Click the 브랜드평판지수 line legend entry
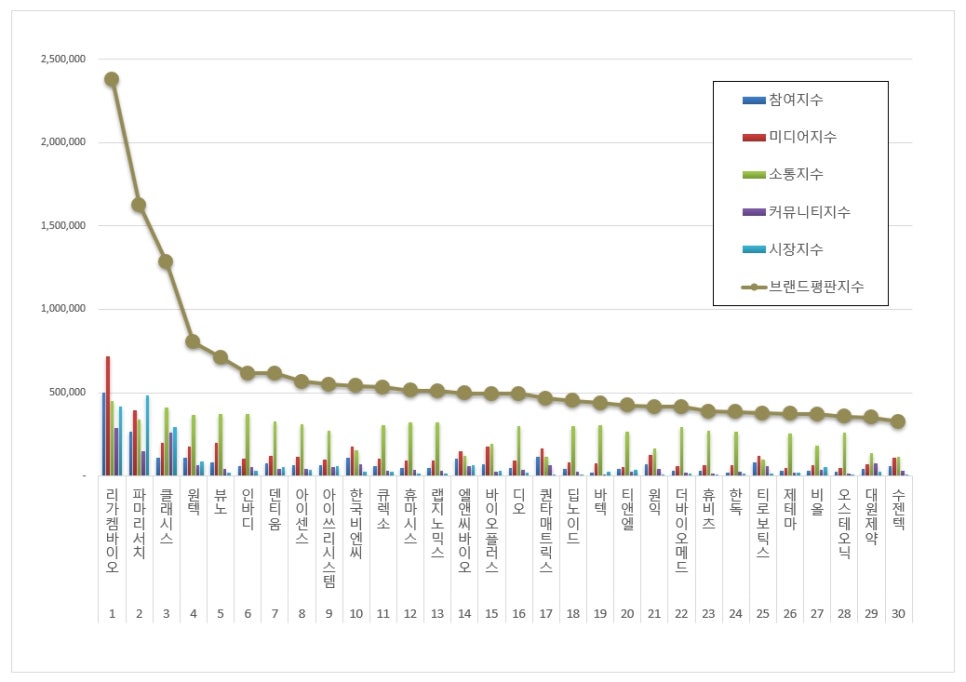The image size is (966, 682). tap(800, 286)
